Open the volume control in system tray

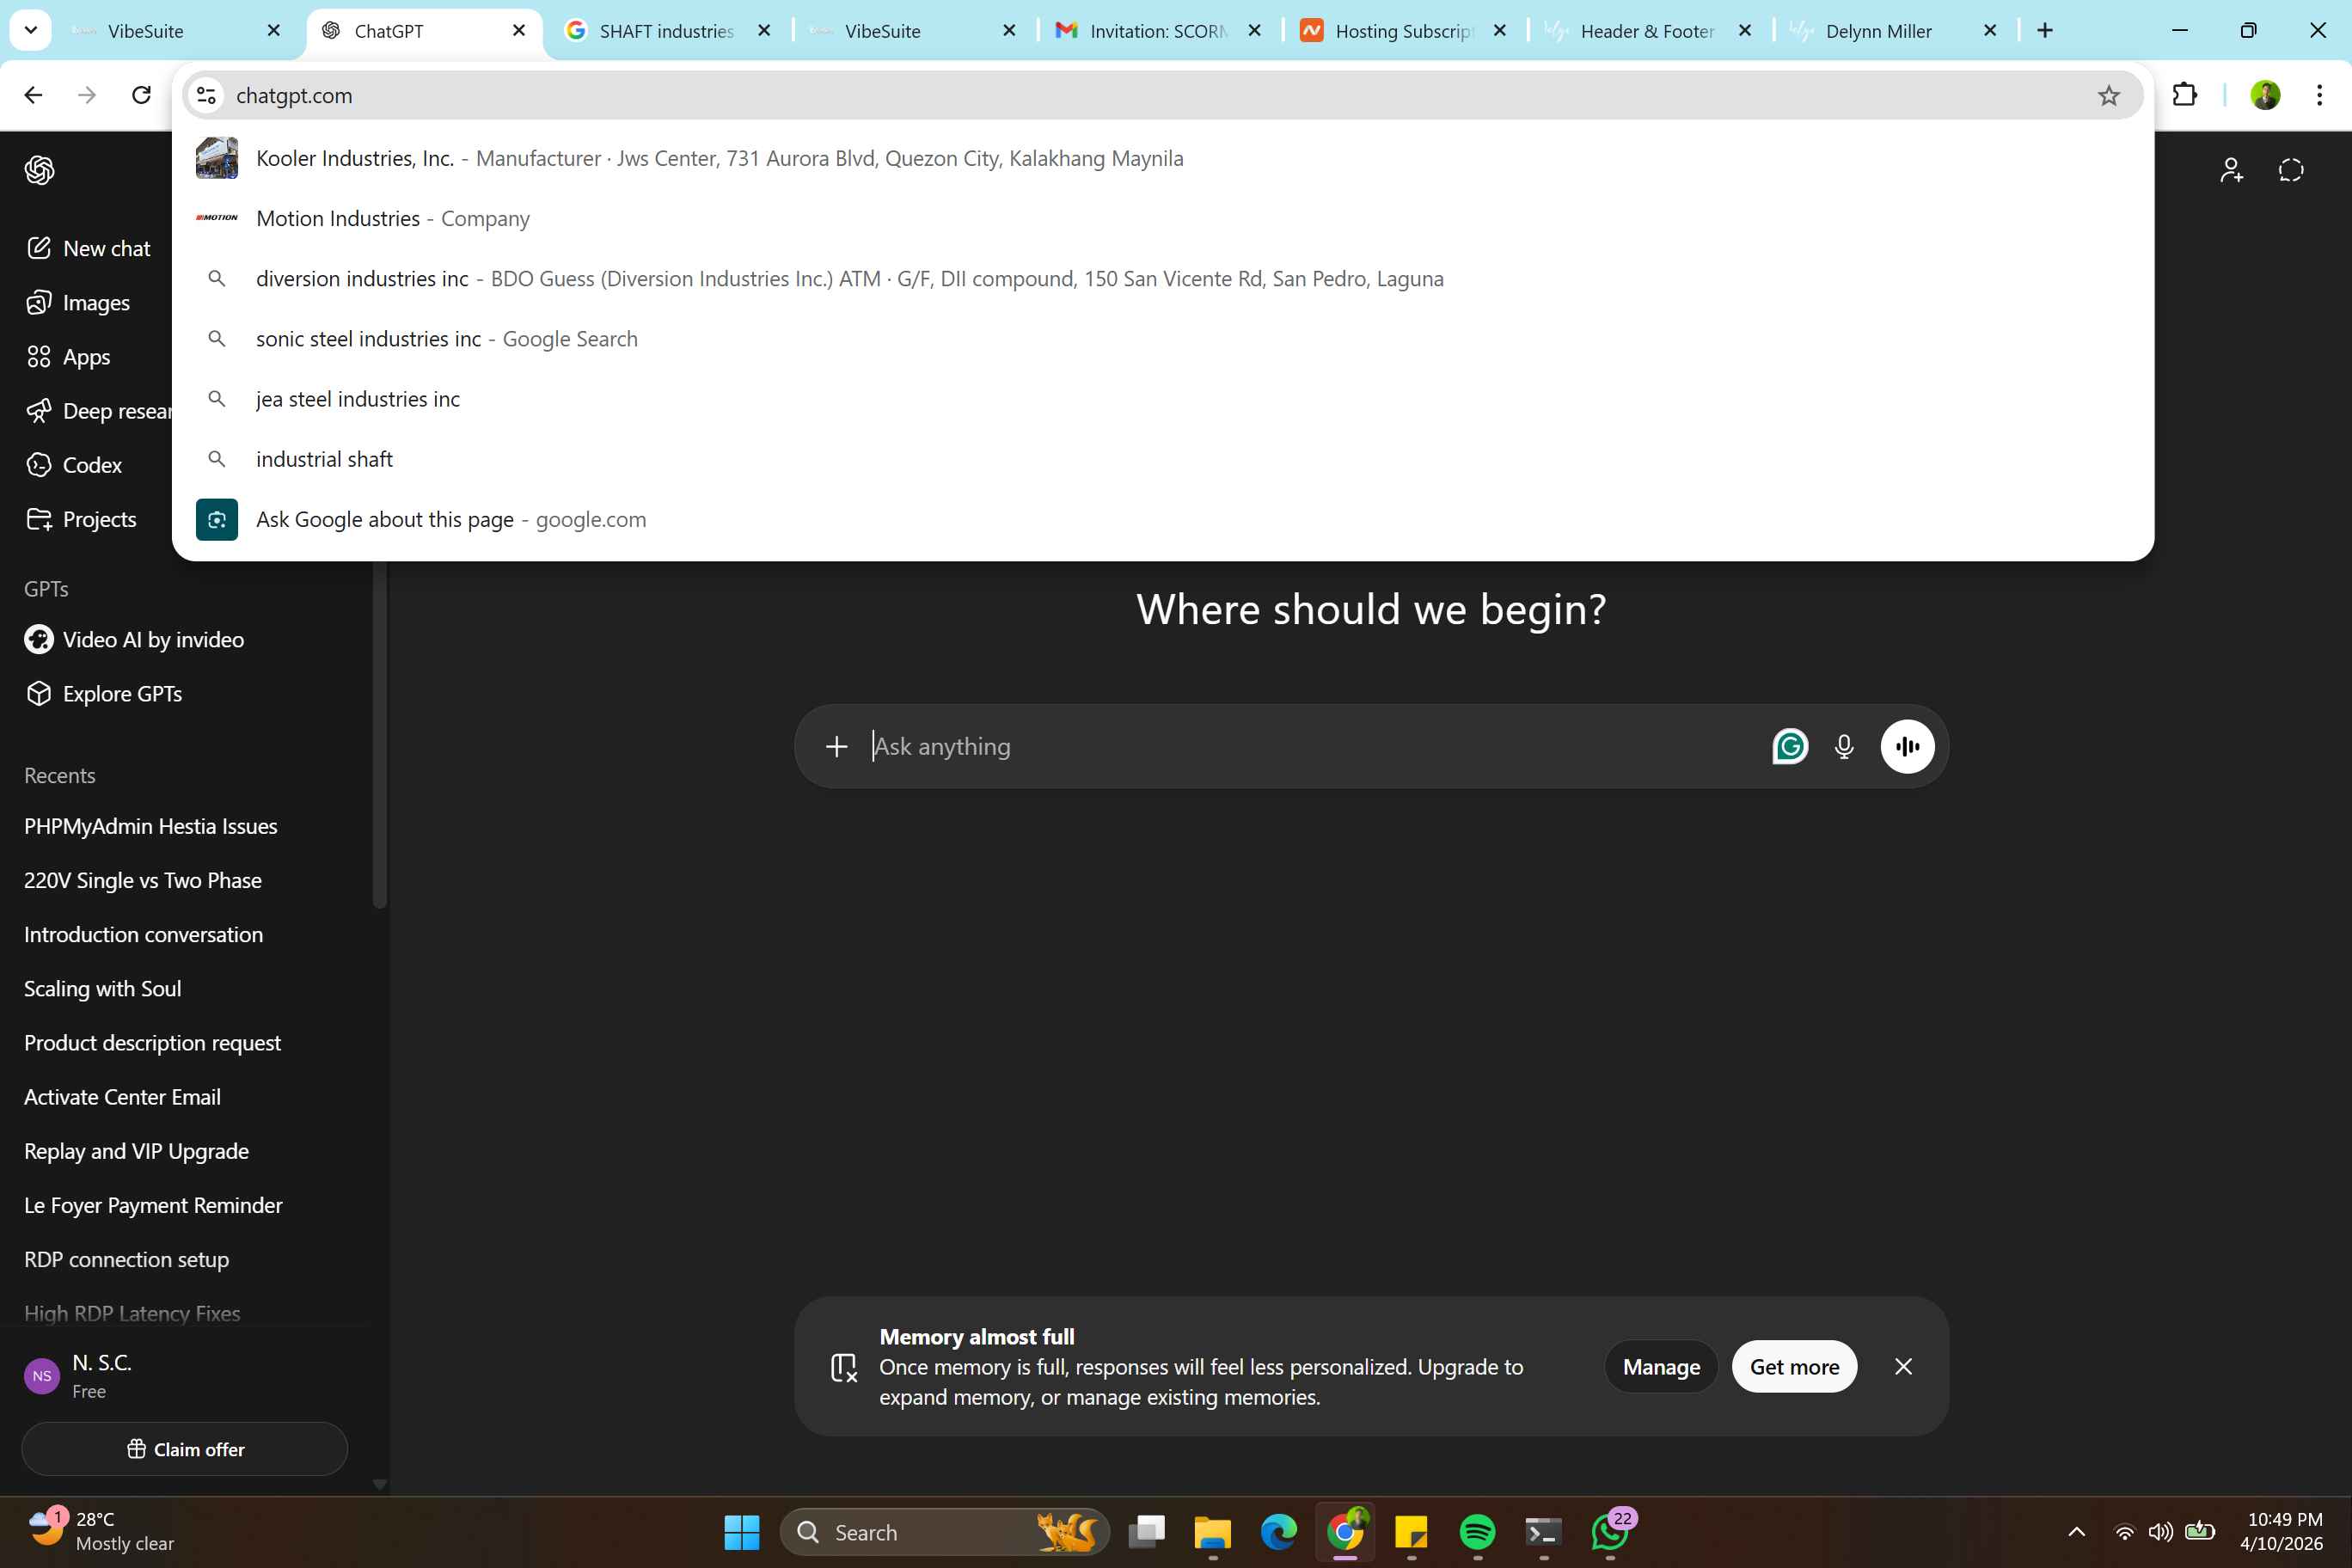pos(2159,1532)
